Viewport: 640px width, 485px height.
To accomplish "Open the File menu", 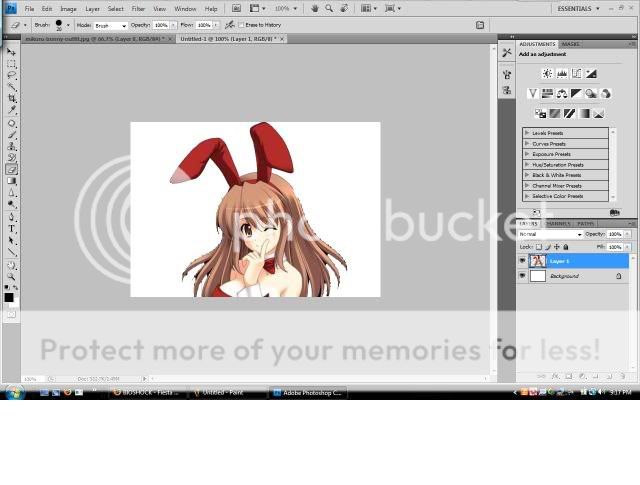I will tap(29, 9).
